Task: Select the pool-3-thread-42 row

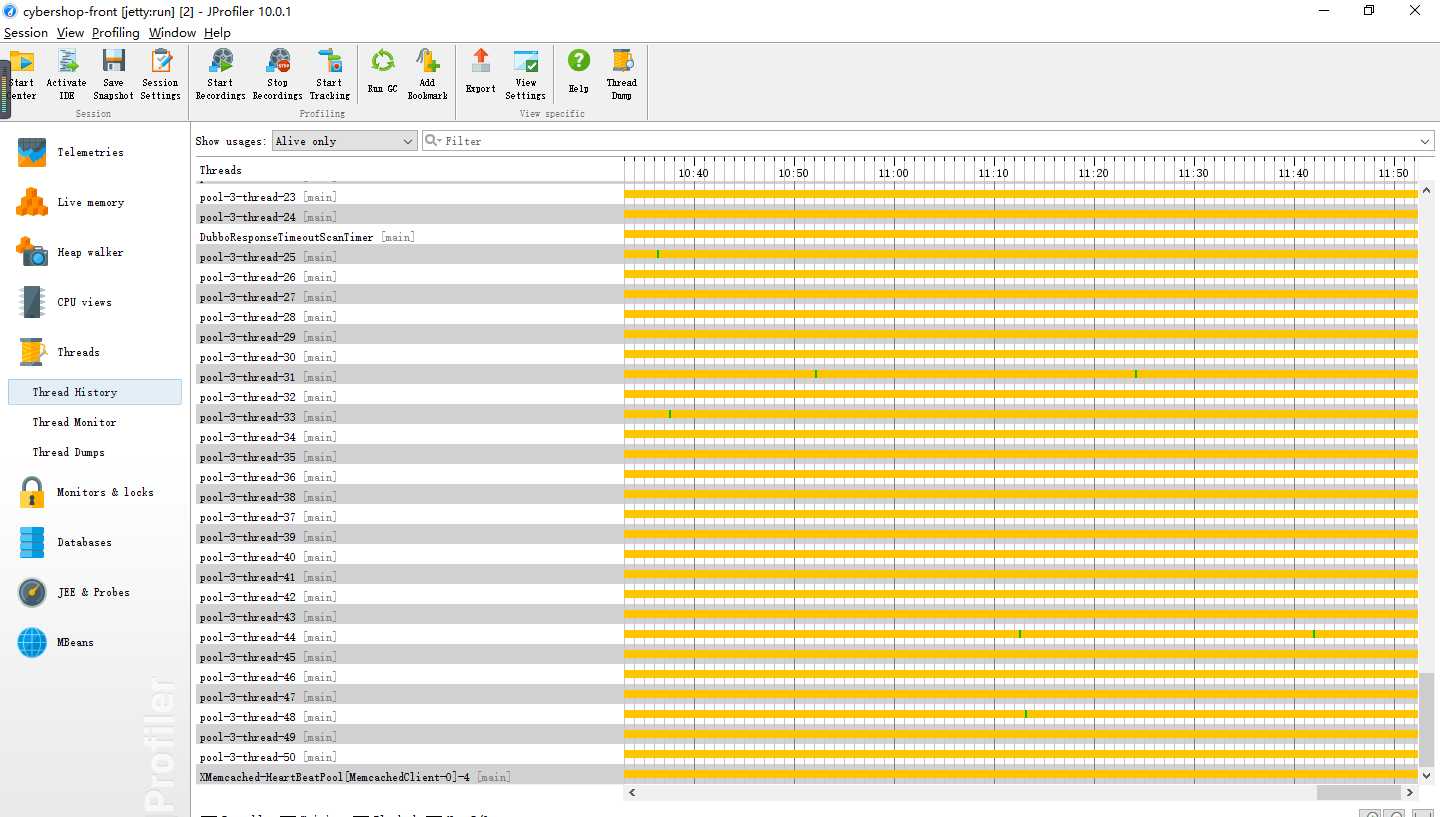Action: (806, 597)
